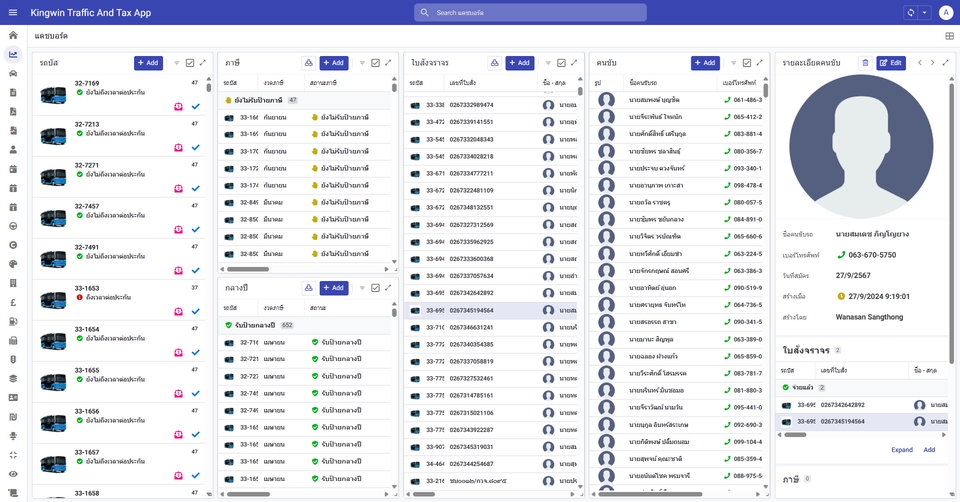The width and height of the screenshot is (960, 502).
Task: Click the Edit button in driver details
Action: [x=890, y=63]
